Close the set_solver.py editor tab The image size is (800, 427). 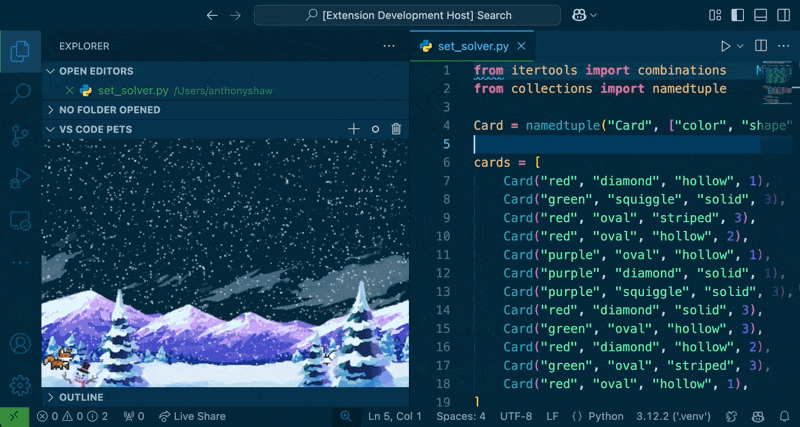click(x=521, y=46)
